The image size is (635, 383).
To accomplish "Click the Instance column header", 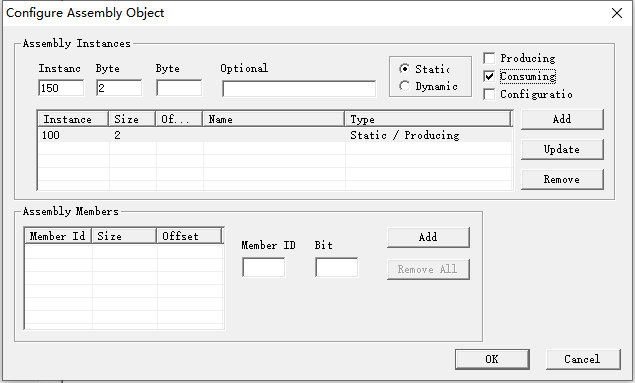I will coord(73,119).
